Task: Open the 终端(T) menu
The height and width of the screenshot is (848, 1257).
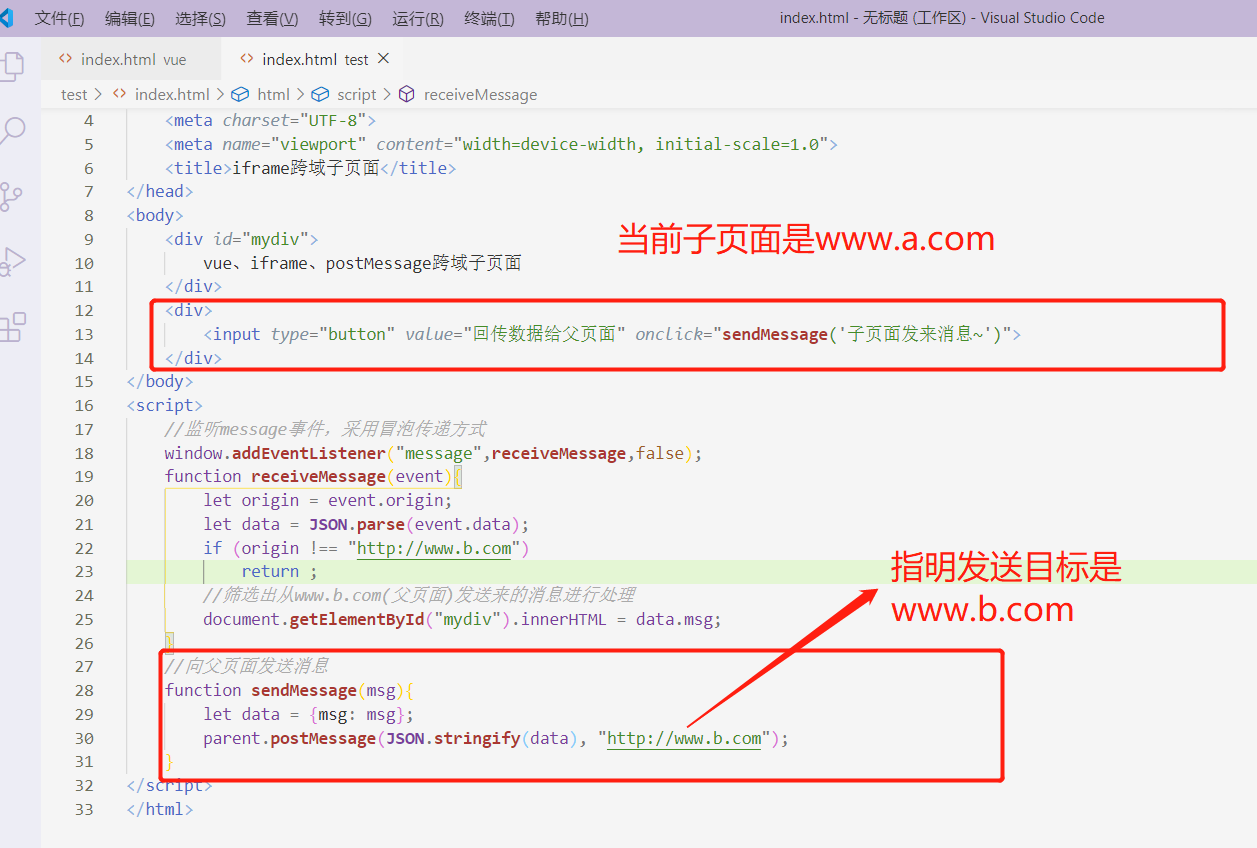Action: click(x=489, y=18)
